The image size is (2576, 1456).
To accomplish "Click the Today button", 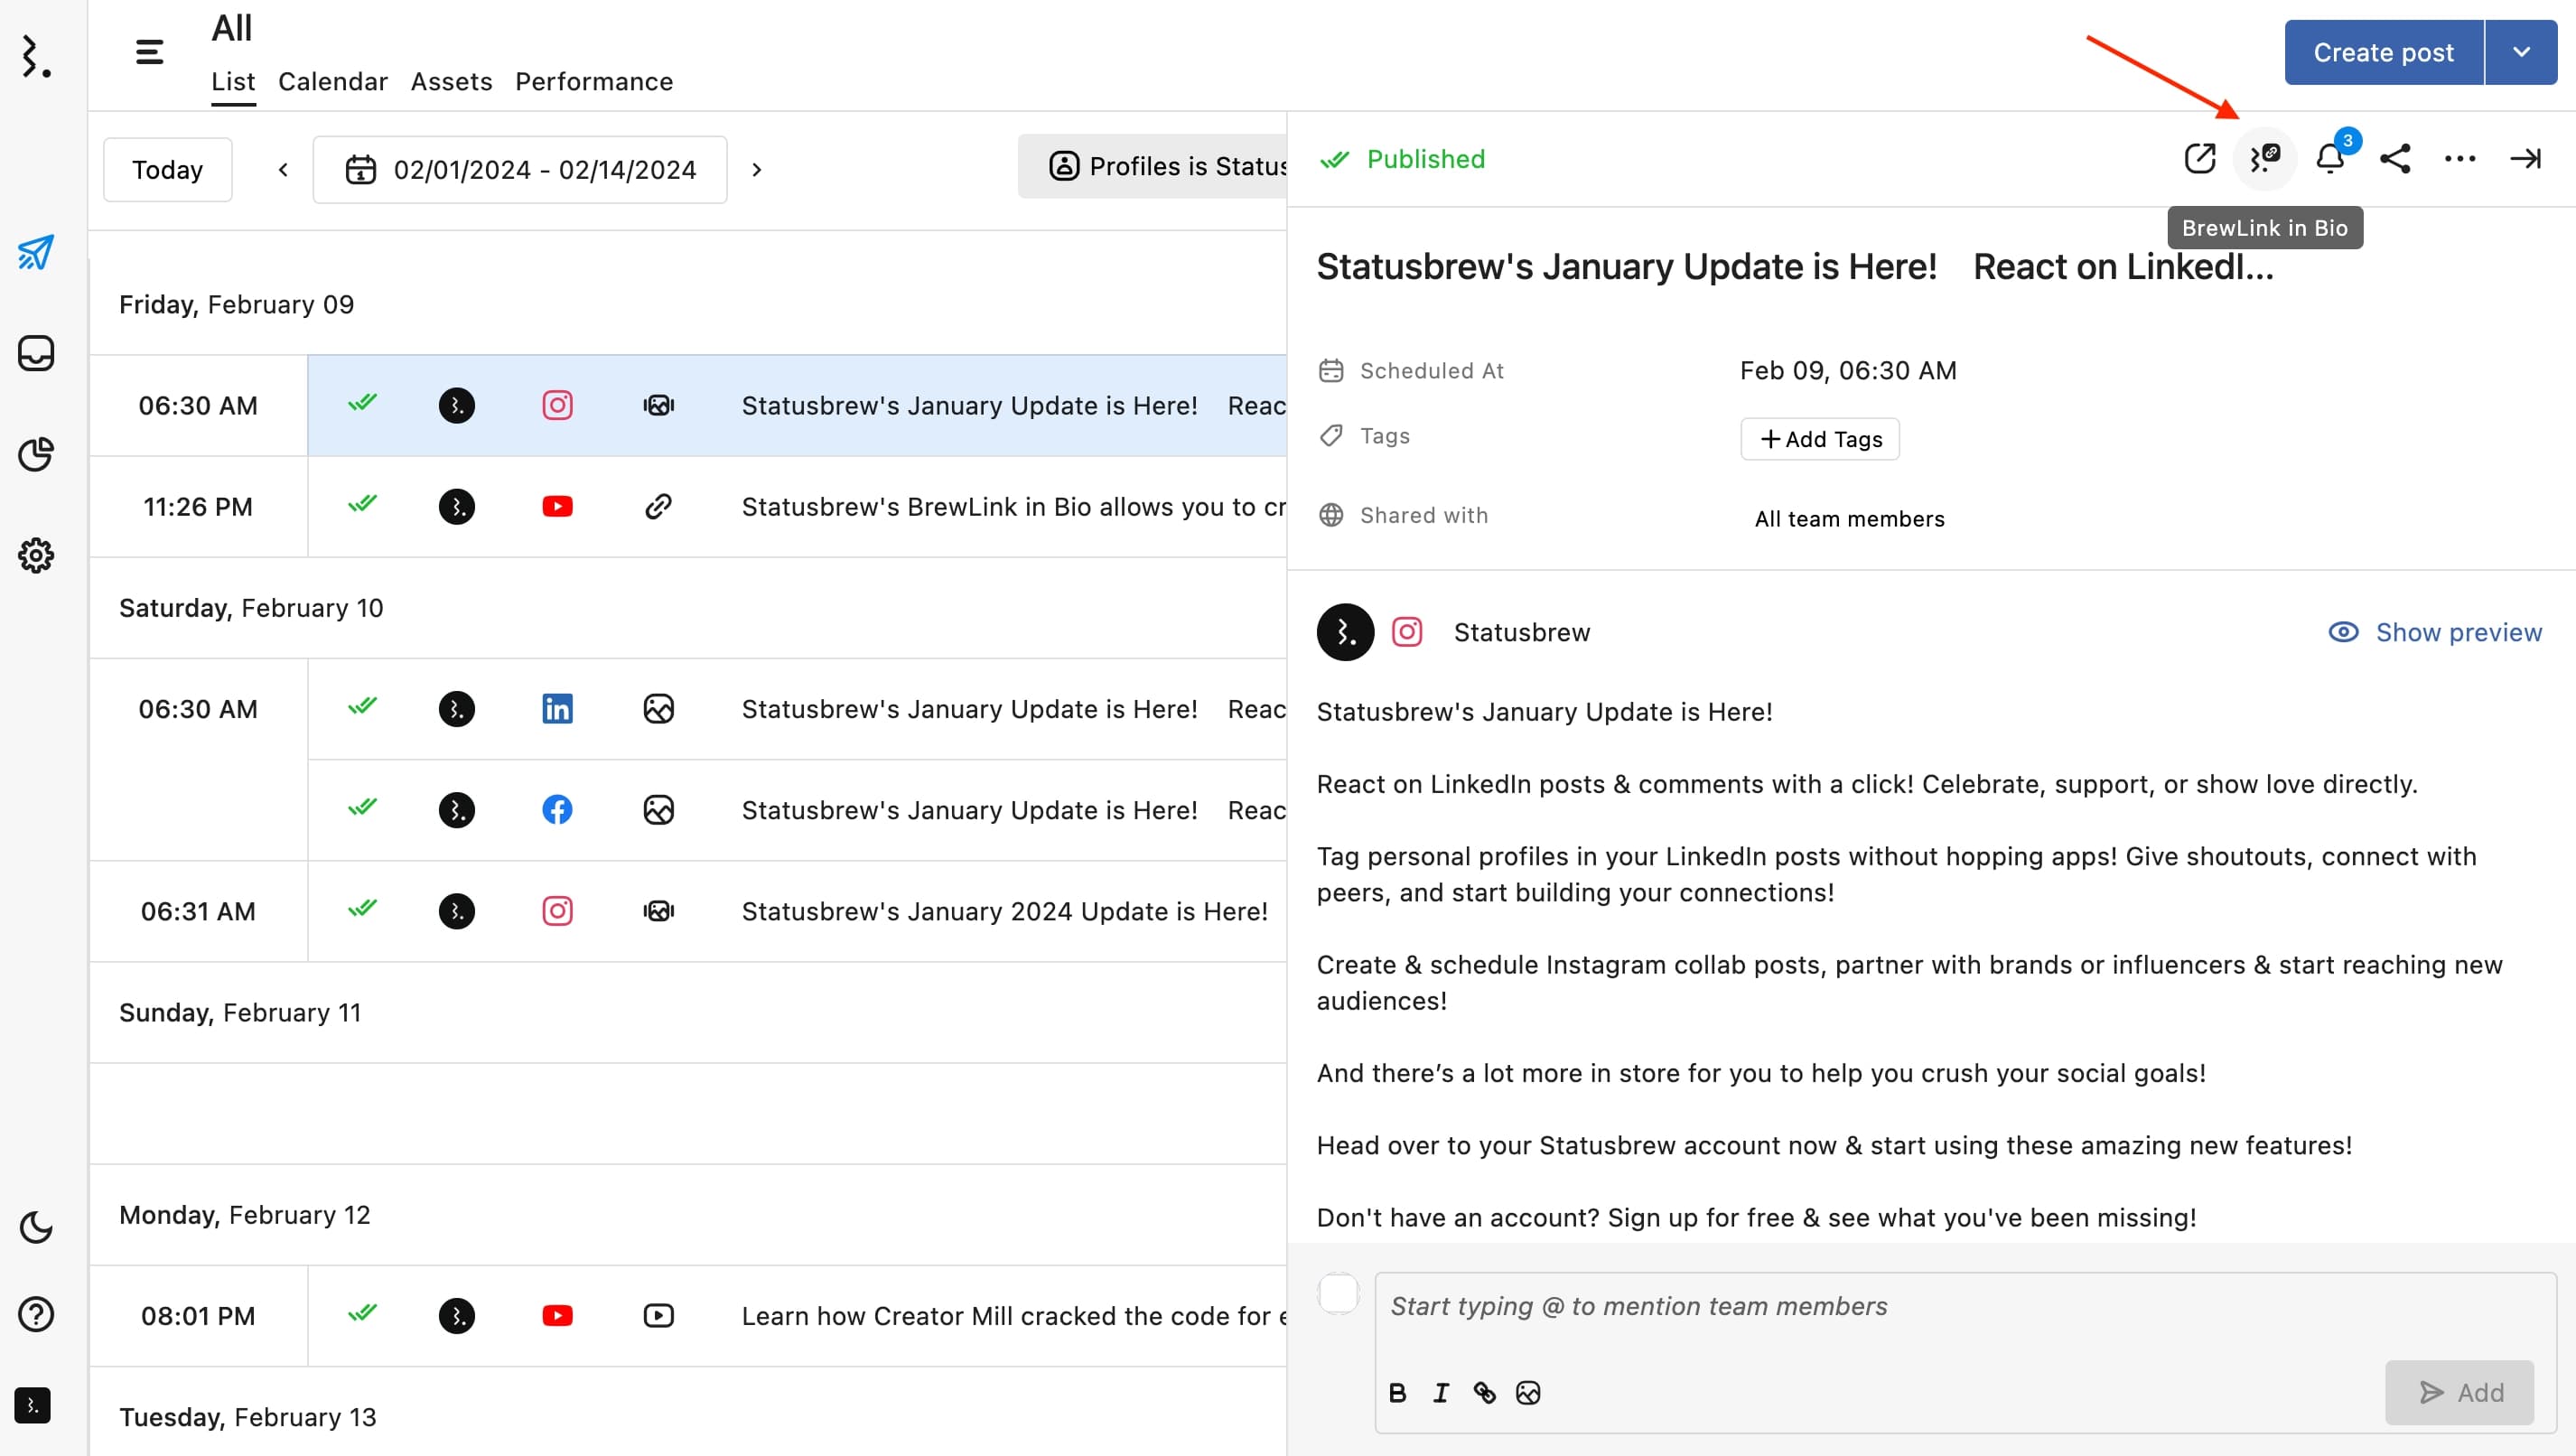I will (x=168, y=170).
